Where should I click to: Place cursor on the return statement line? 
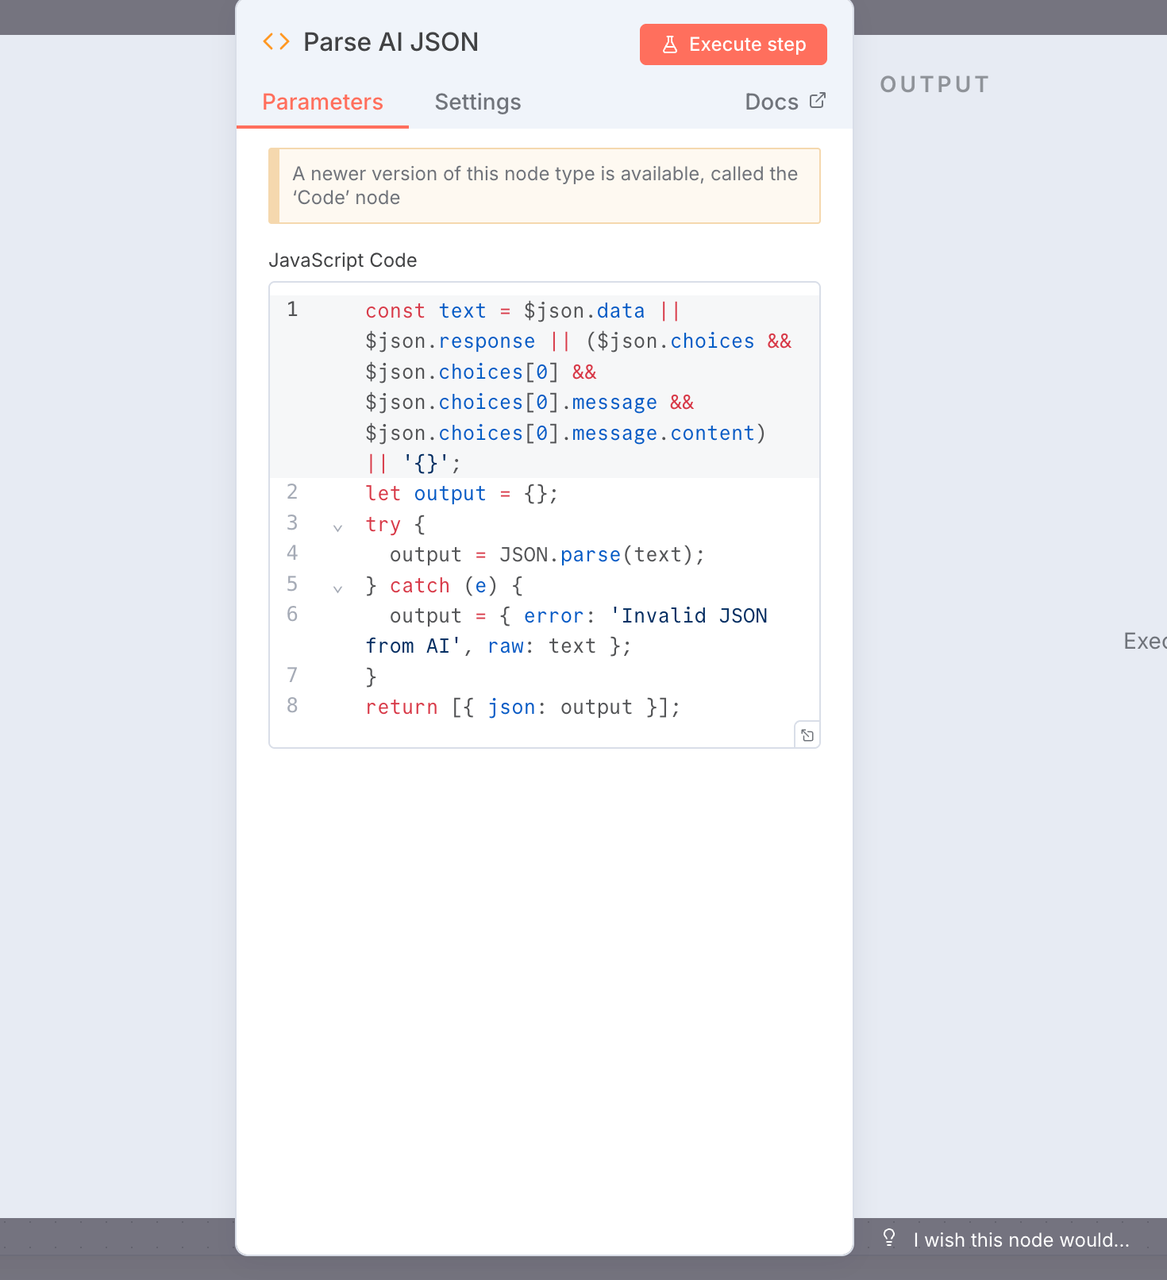(x=522, y=707)
